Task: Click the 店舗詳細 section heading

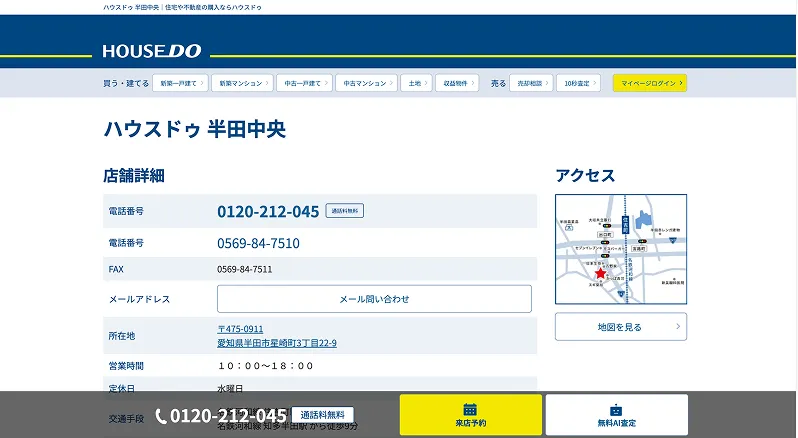Action: point(134,176)
